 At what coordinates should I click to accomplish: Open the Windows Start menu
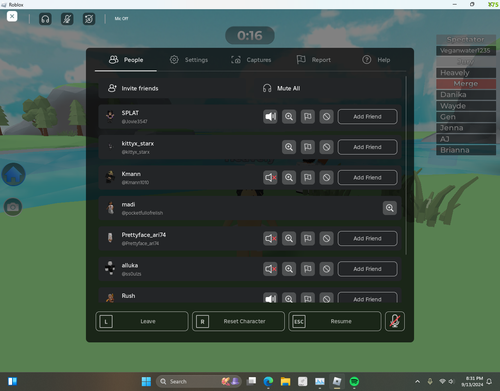pos(146,381)
